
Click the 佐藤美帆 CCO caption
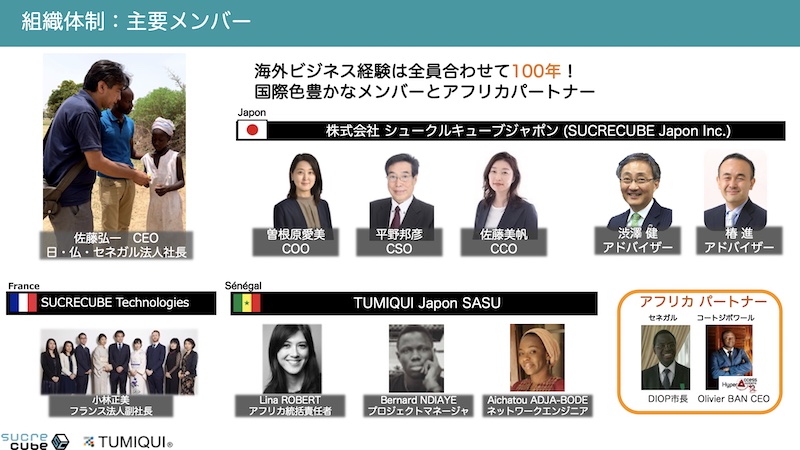pos(504,242)
